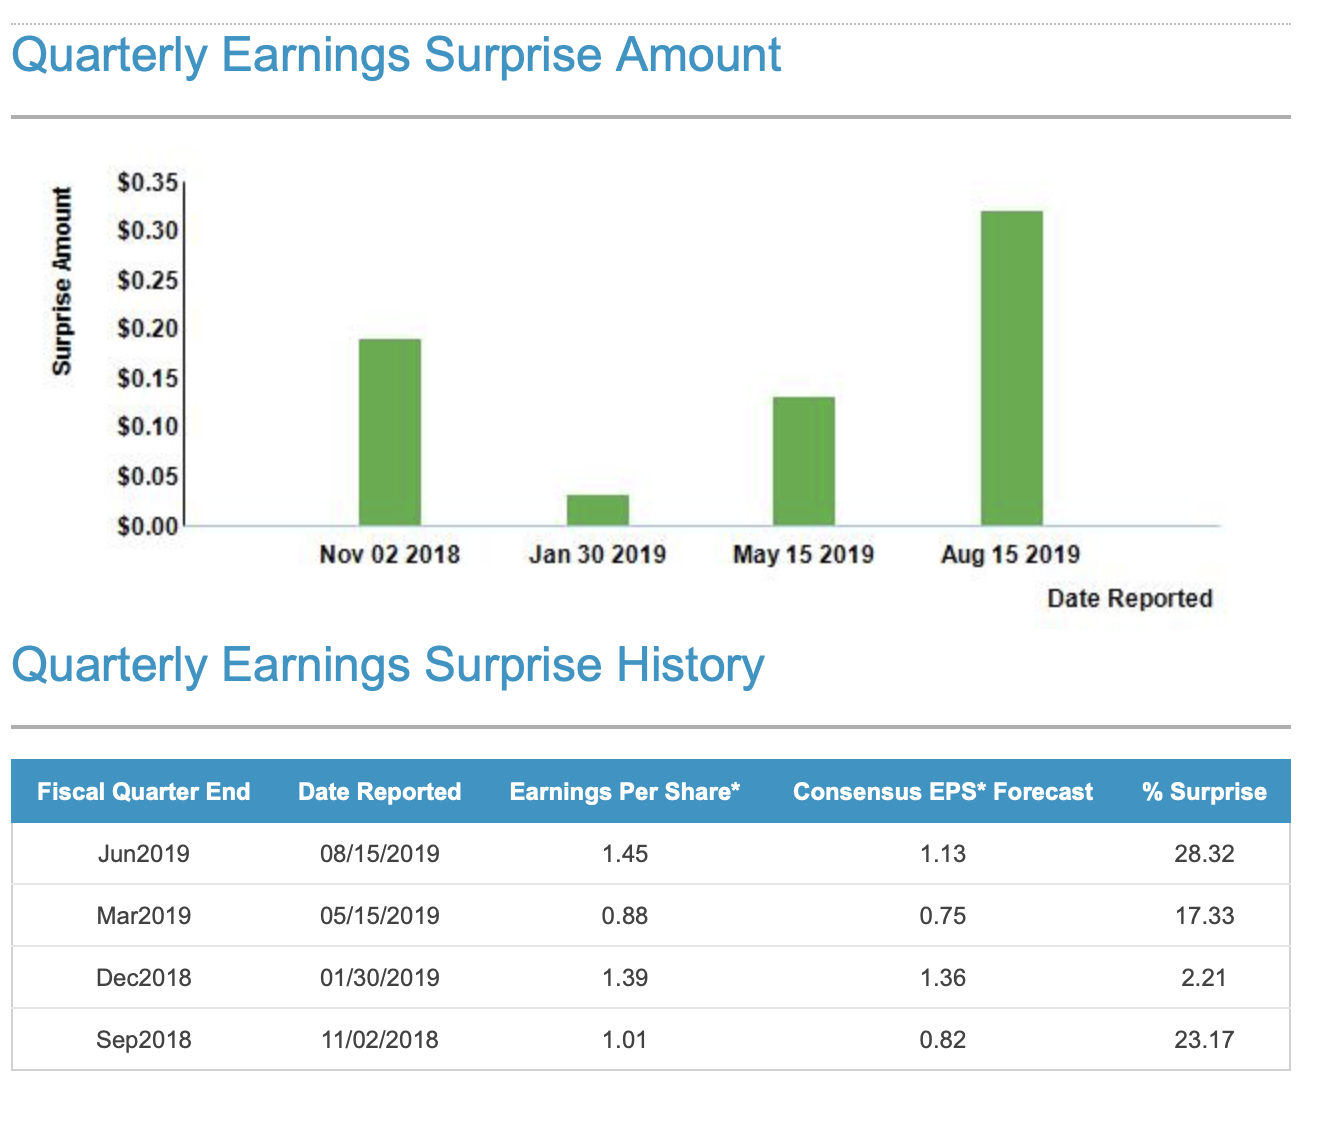This screenshot has width=1330, height=1124.
Task: Click the $0.25 y-axis tick label
Action: click(x=148, y=281)
